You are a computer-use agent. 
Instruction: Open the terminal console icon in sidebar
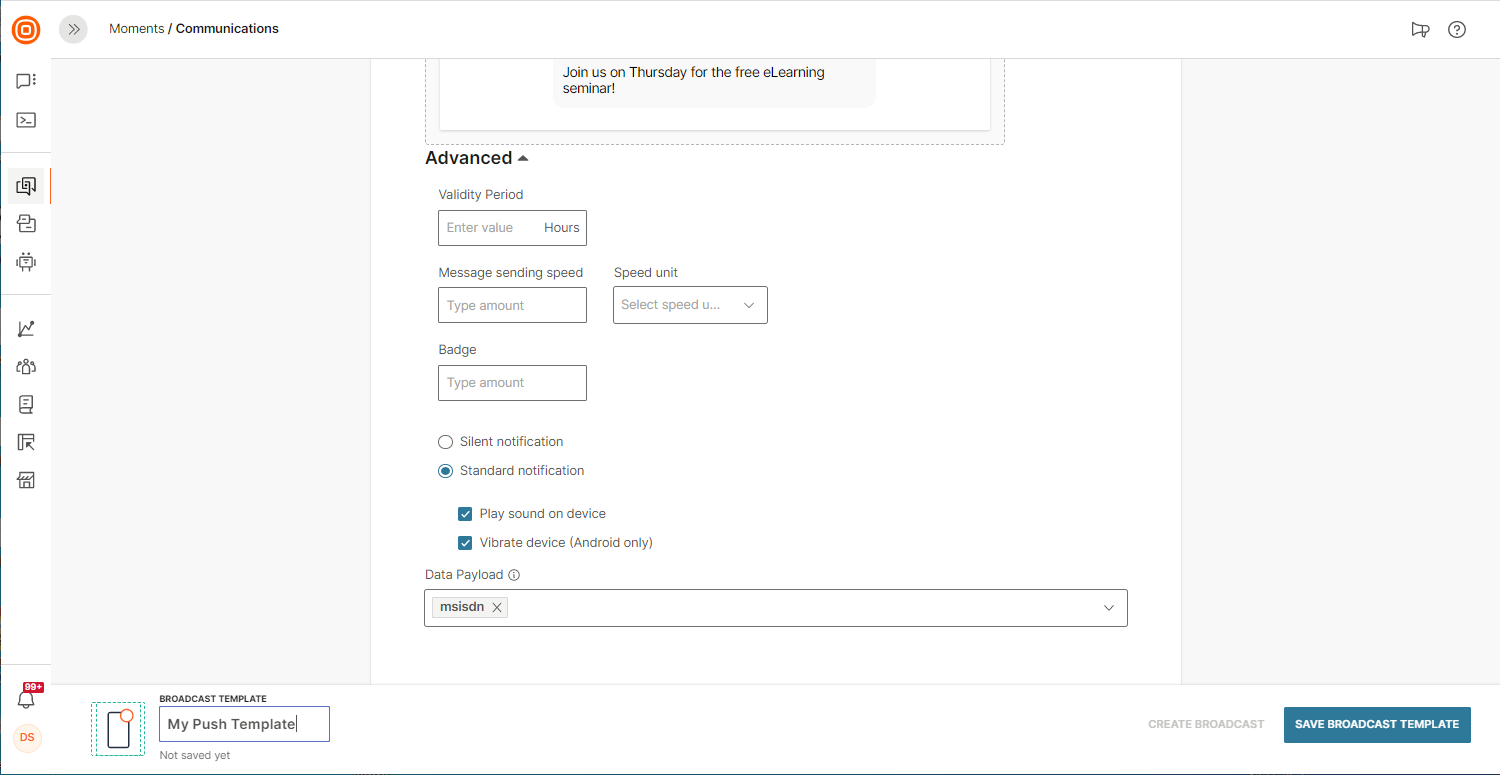click(x=26, y=120)
